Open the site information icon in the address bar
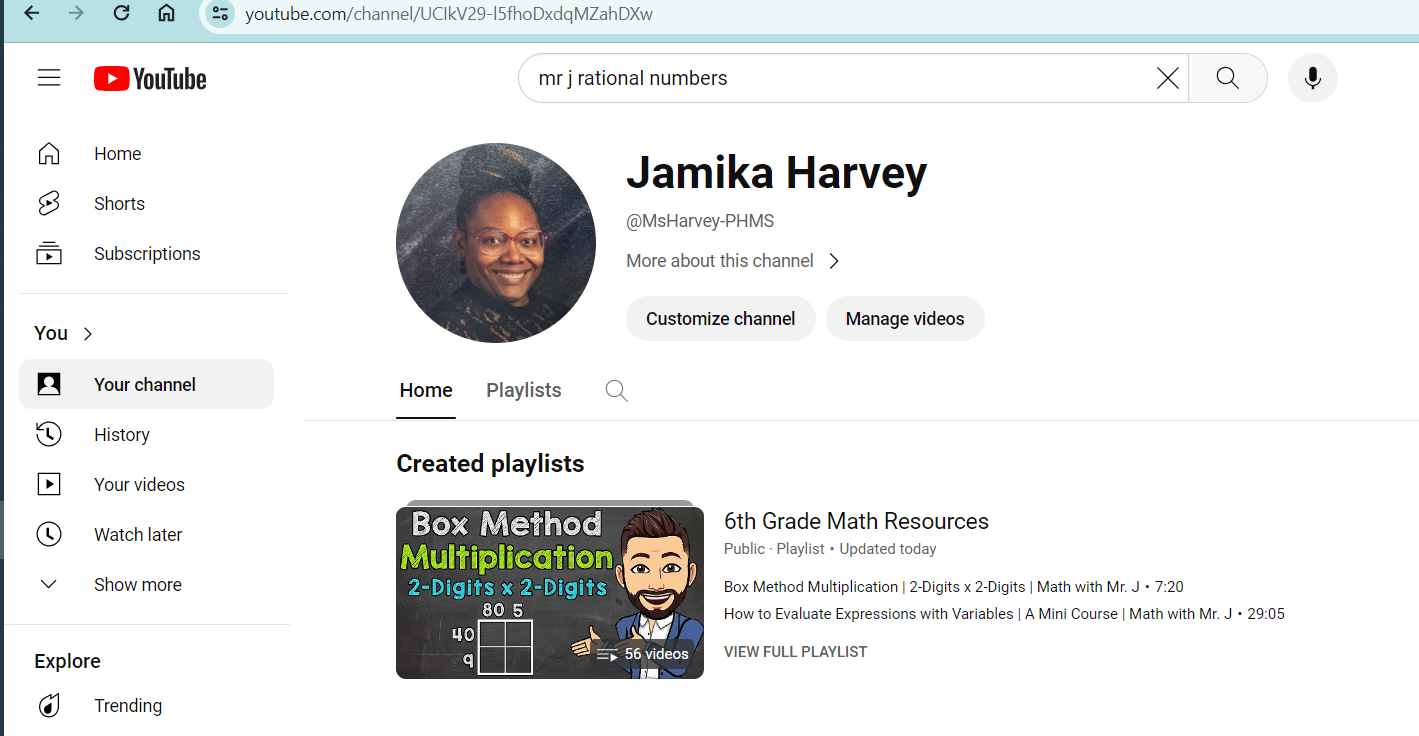Screen dimensions: 1419x736 (221, 14)
